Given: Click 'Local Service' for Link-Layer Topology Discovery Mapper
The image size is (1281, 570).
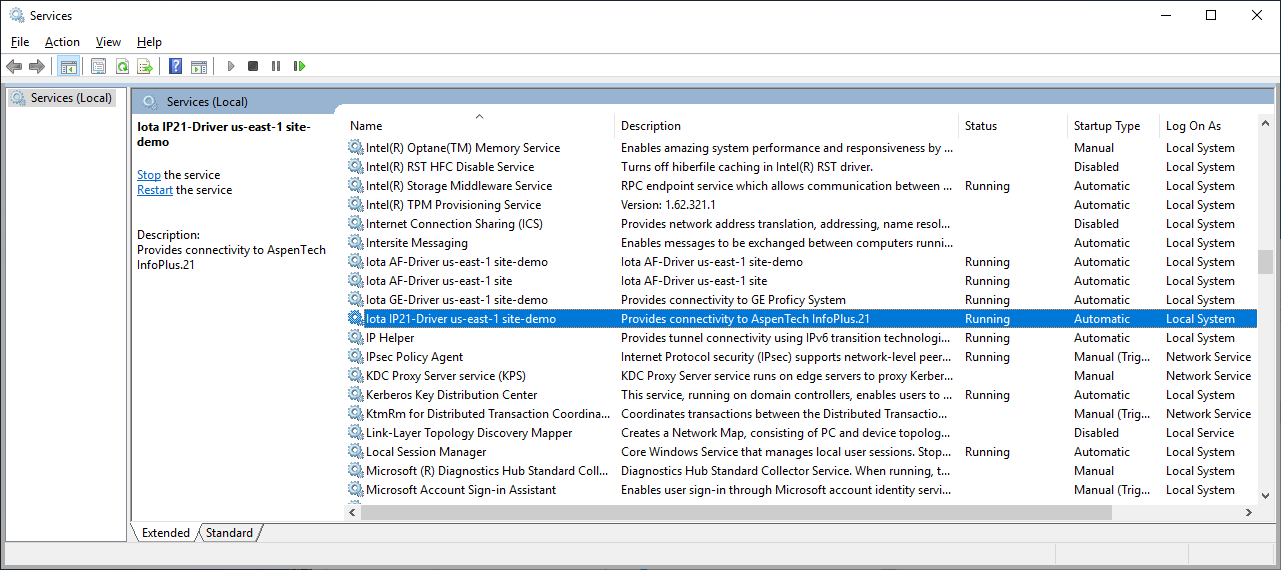Looking at the screenshot, I should (x=1200, y=433).
